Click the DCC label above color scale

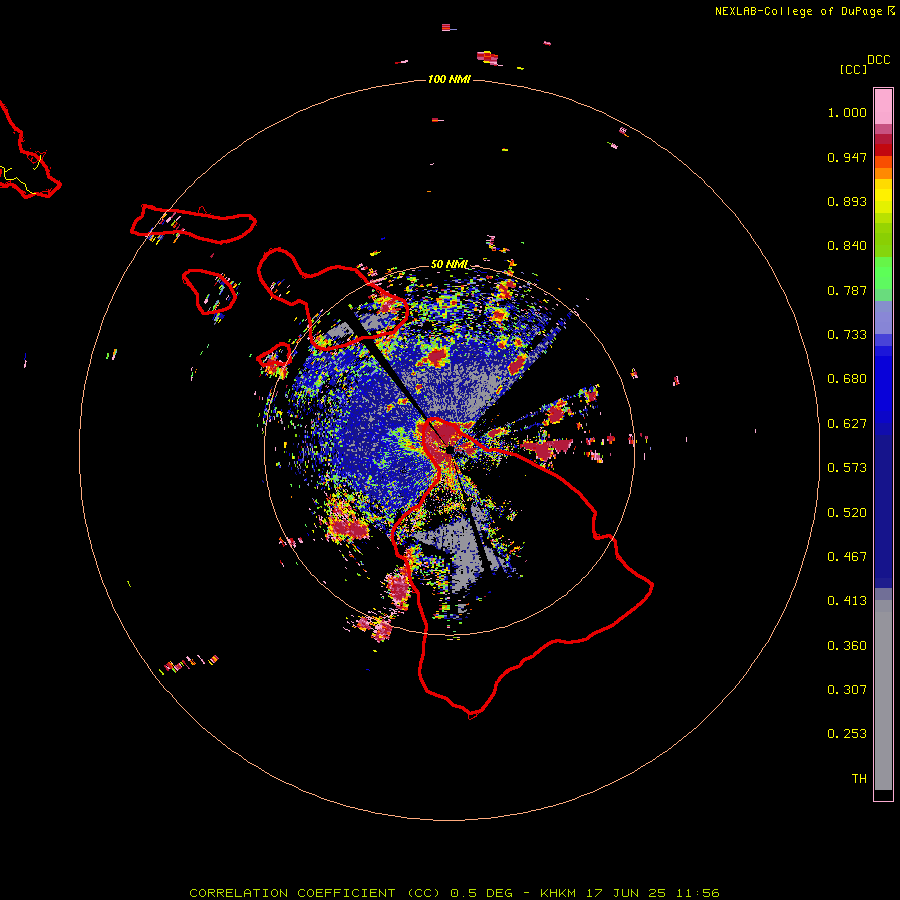879,60
